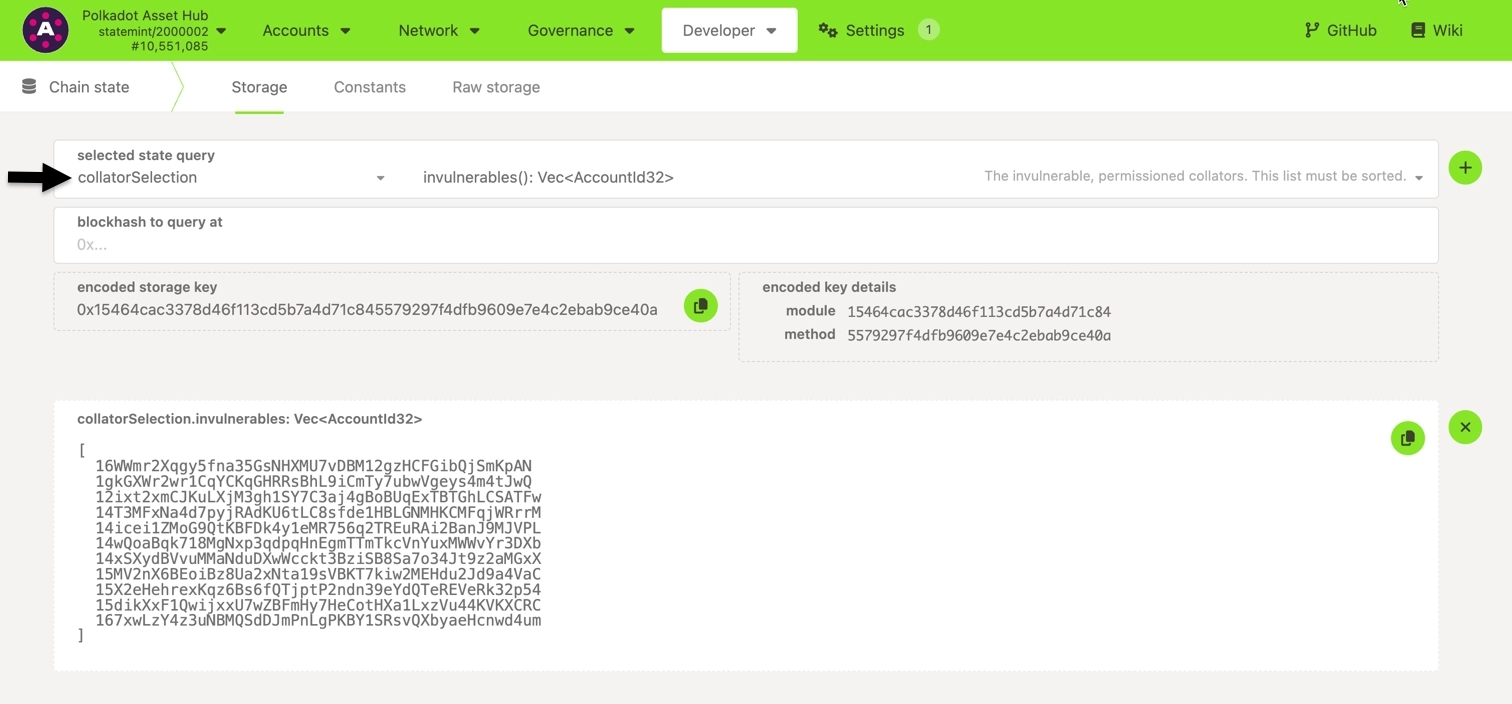
Task: Expand the Network menu
Action: coord(438,30)
